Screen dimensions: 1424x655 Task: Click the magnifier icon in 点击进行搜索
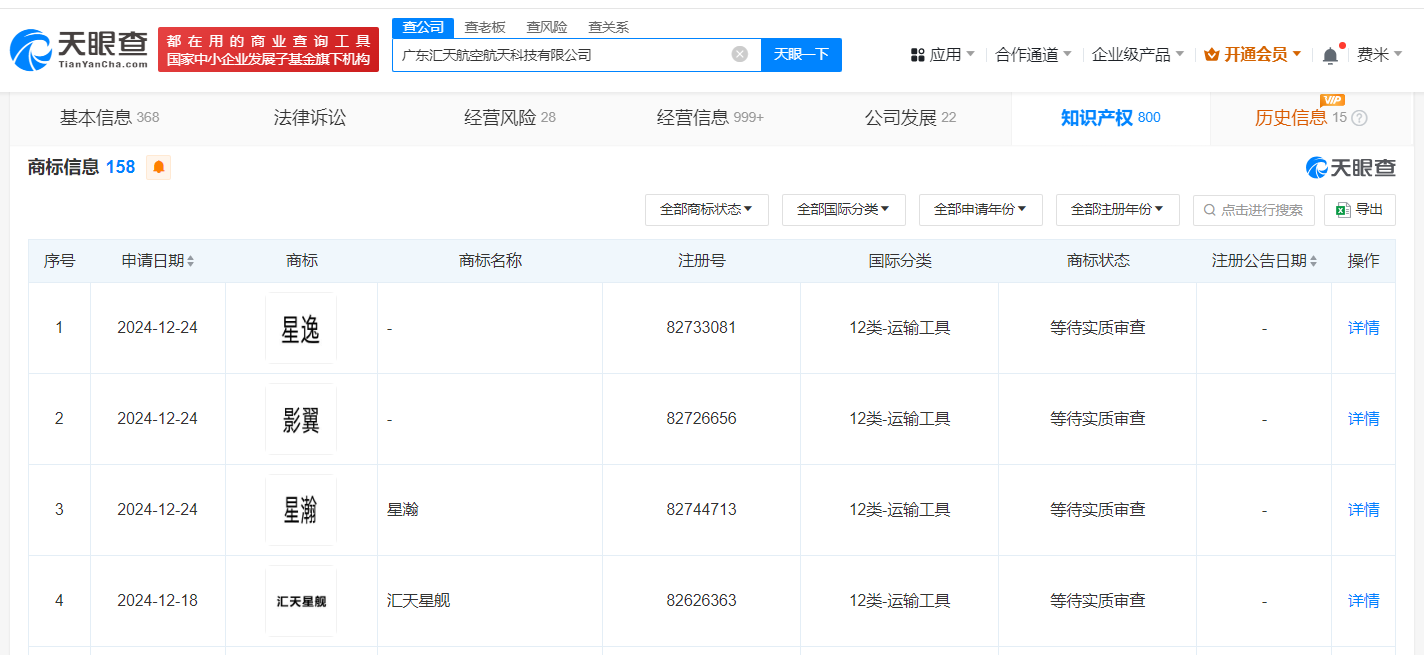click(x=1209, y=210)
